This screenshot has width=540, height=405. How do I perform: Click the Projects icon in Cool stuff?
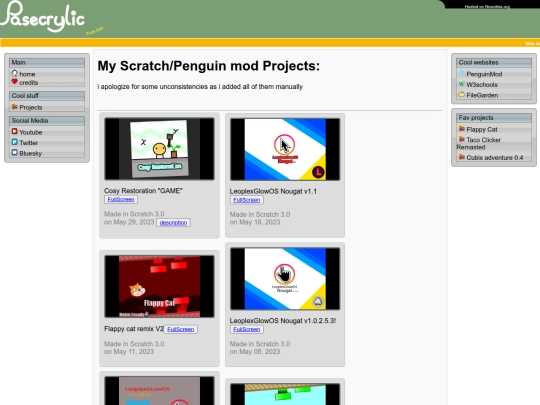coord(14,107)
